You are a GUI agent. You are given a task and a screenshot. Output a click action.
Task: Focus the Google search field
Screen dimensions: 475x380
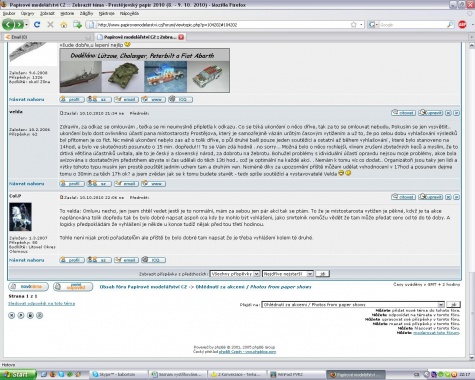[413, 25]
